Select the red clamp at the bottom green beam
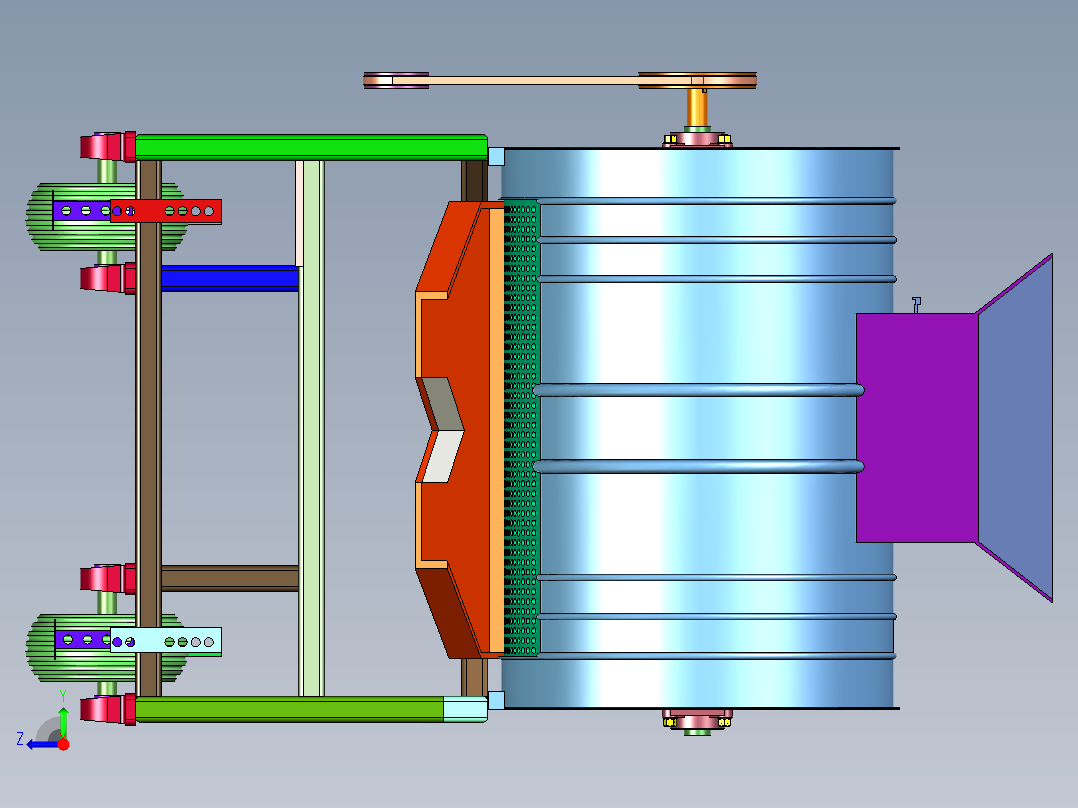Viewport: 1078px width, 808px height. [108, 710]
